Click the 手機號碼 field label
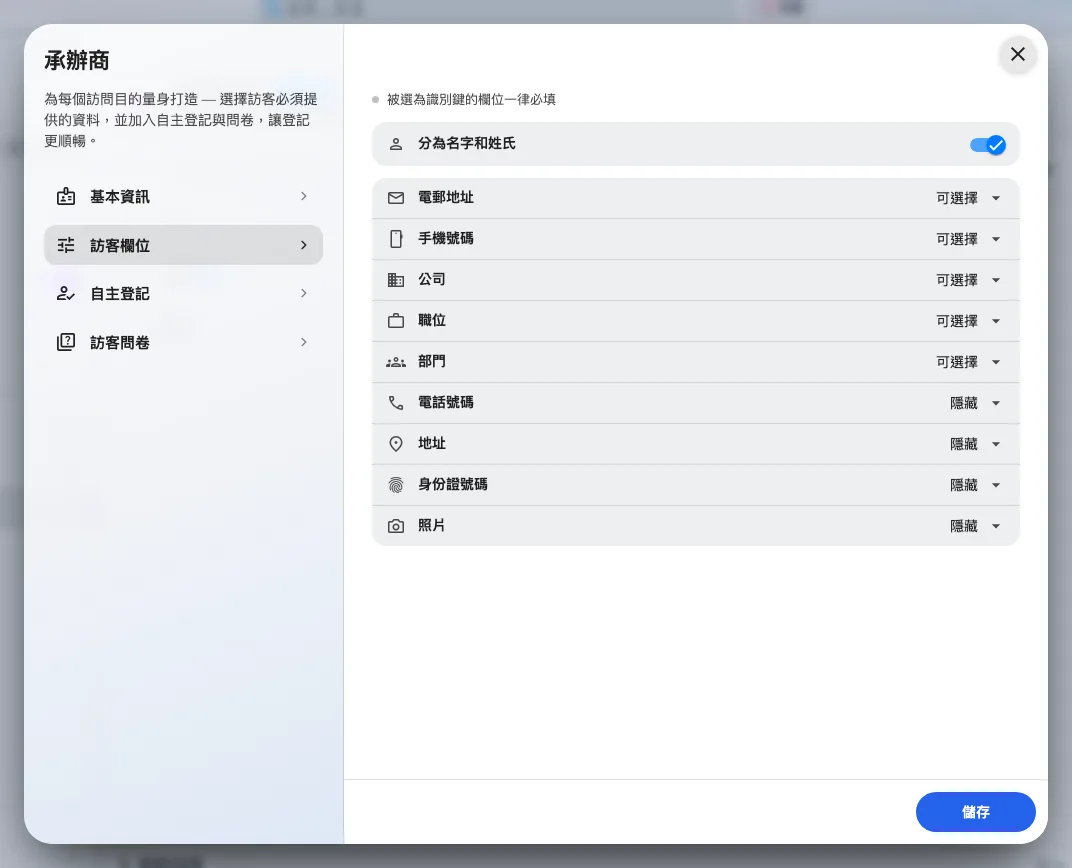The image size is (1072, 868). 446,239
